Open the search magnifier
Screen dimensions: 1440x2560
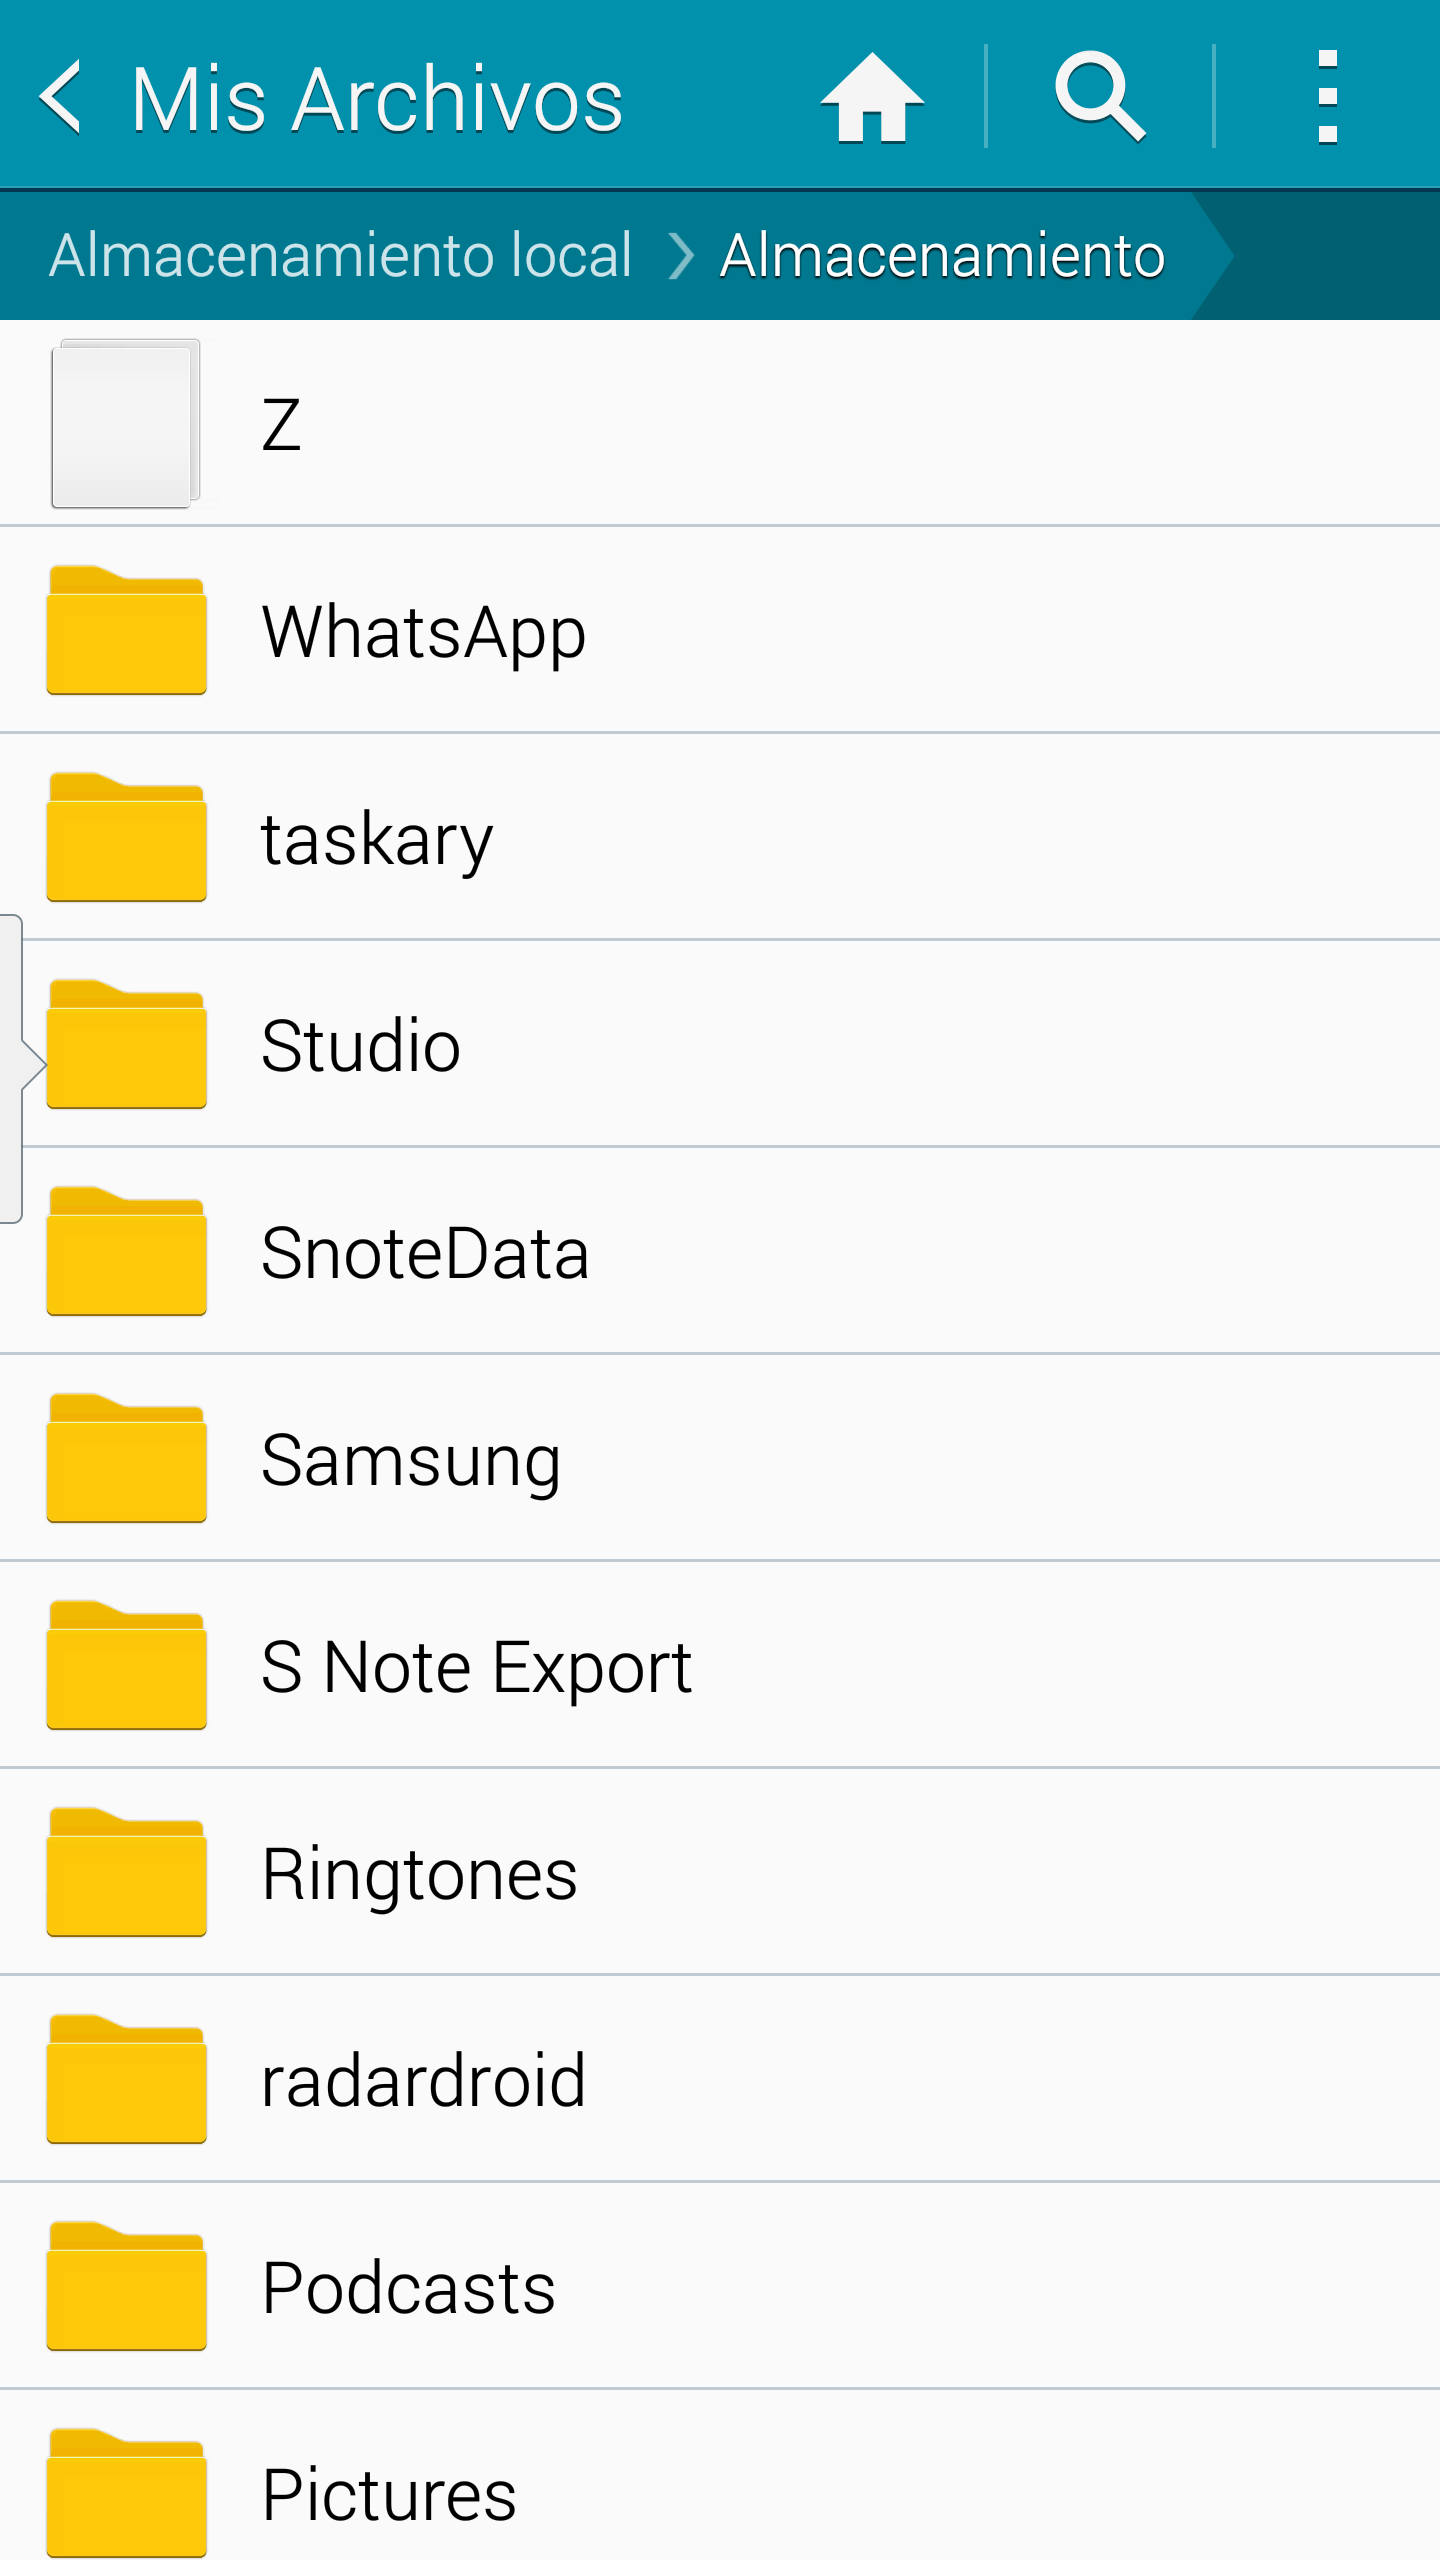tap(1100, 97)
